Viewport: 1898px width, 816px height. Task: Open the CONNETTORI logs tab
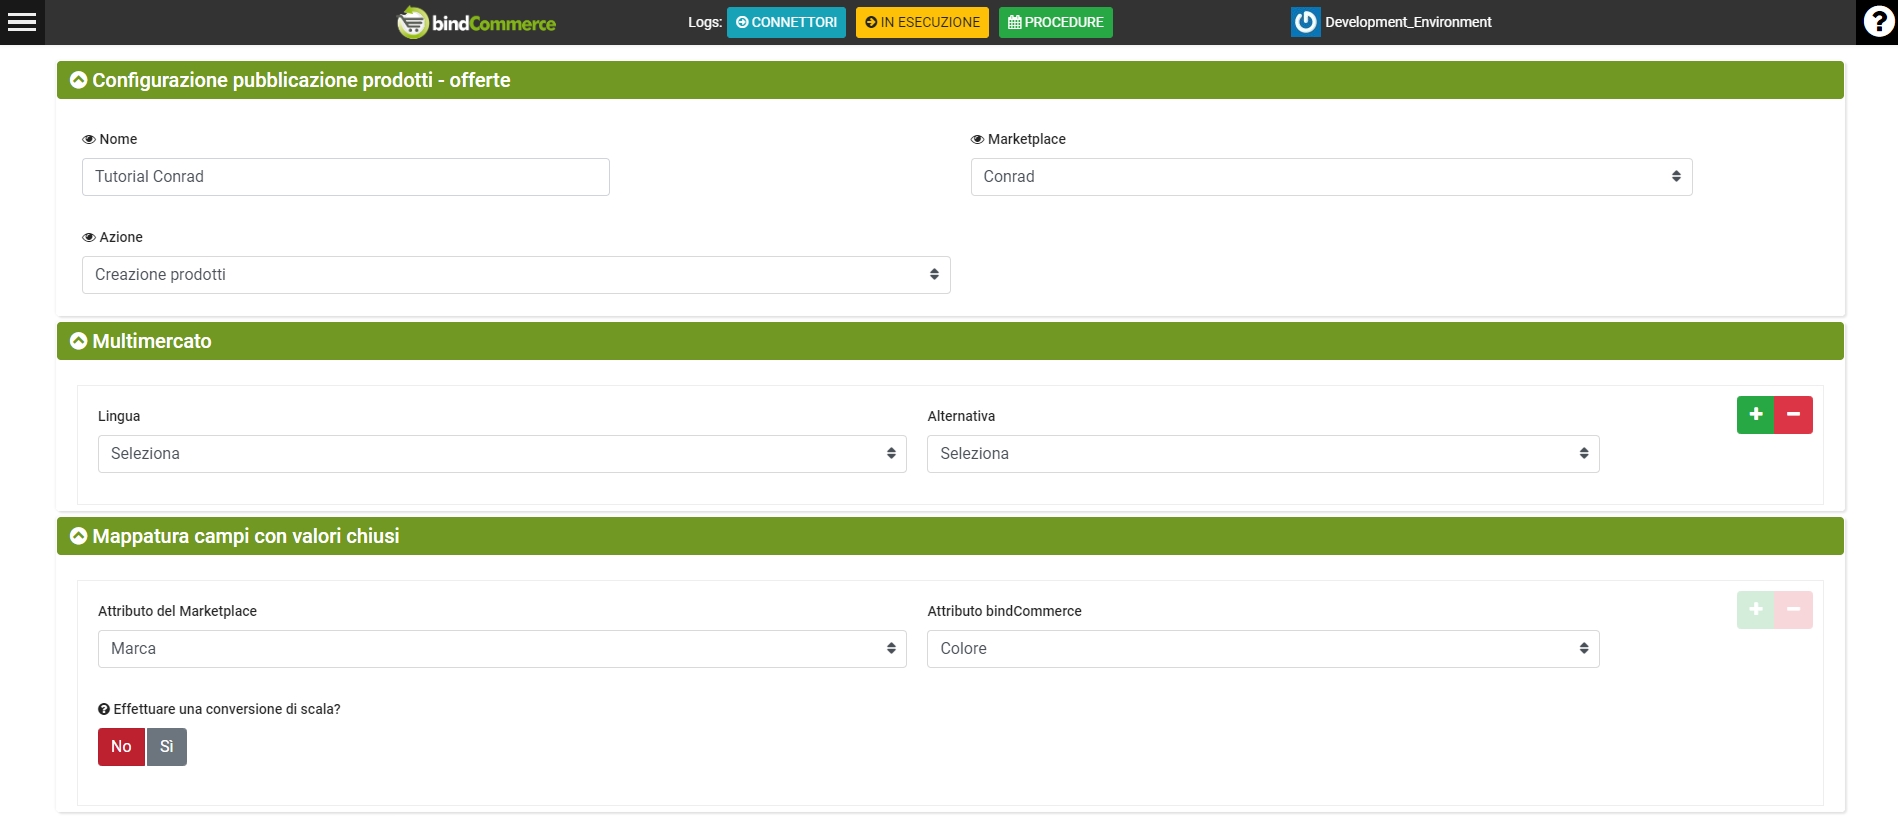click(x=786, y=22)
